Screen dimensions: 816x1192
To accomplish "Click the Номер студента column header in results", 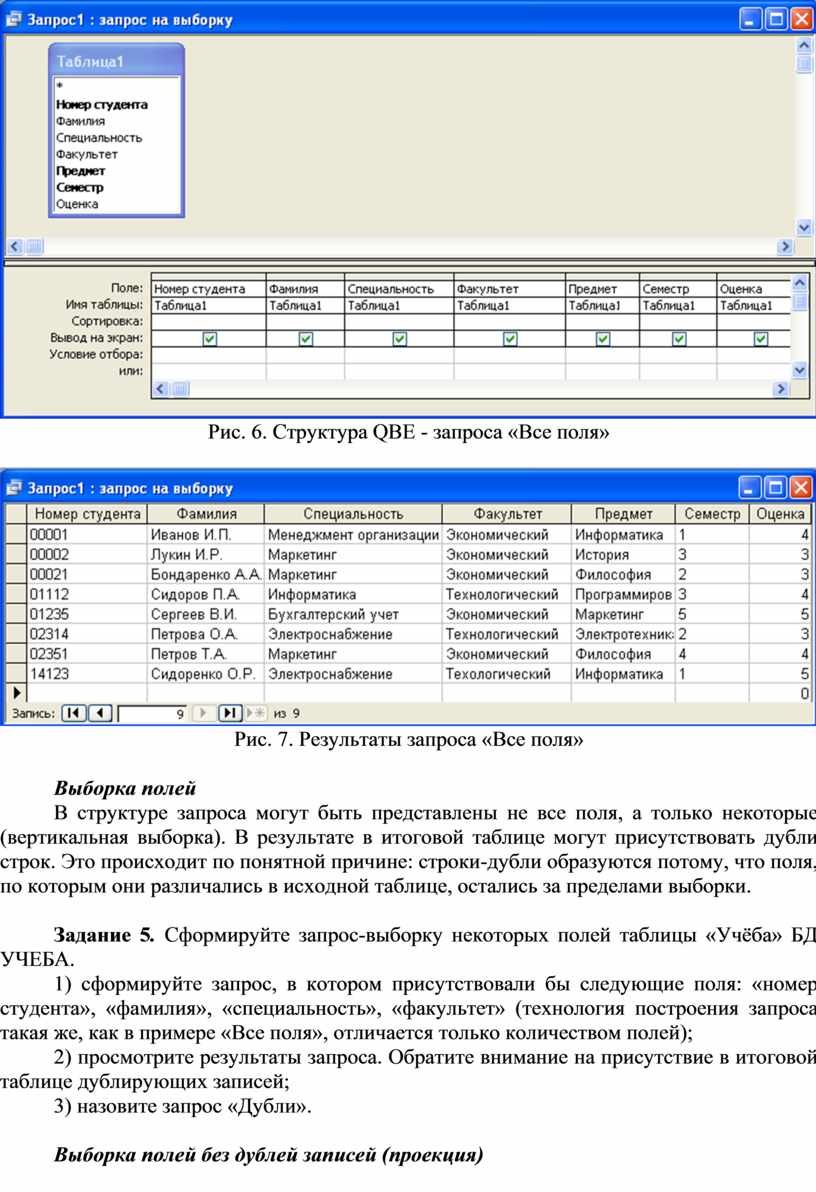I will tap(87, 514).
